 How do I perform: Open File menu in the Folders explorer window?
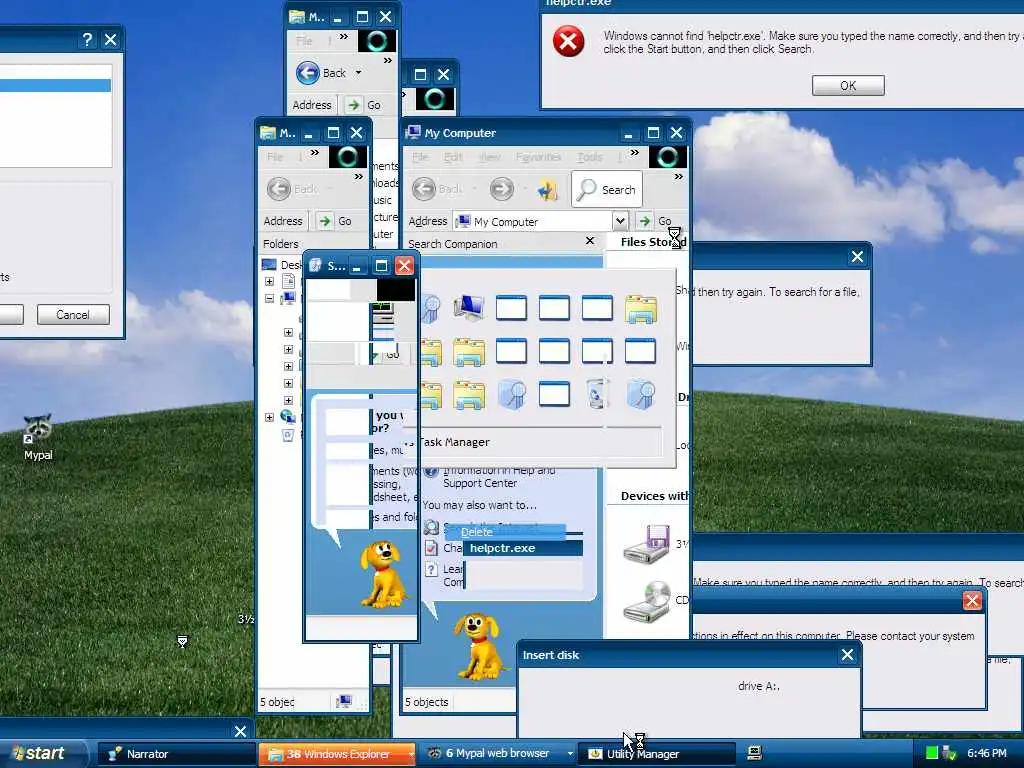275,157
